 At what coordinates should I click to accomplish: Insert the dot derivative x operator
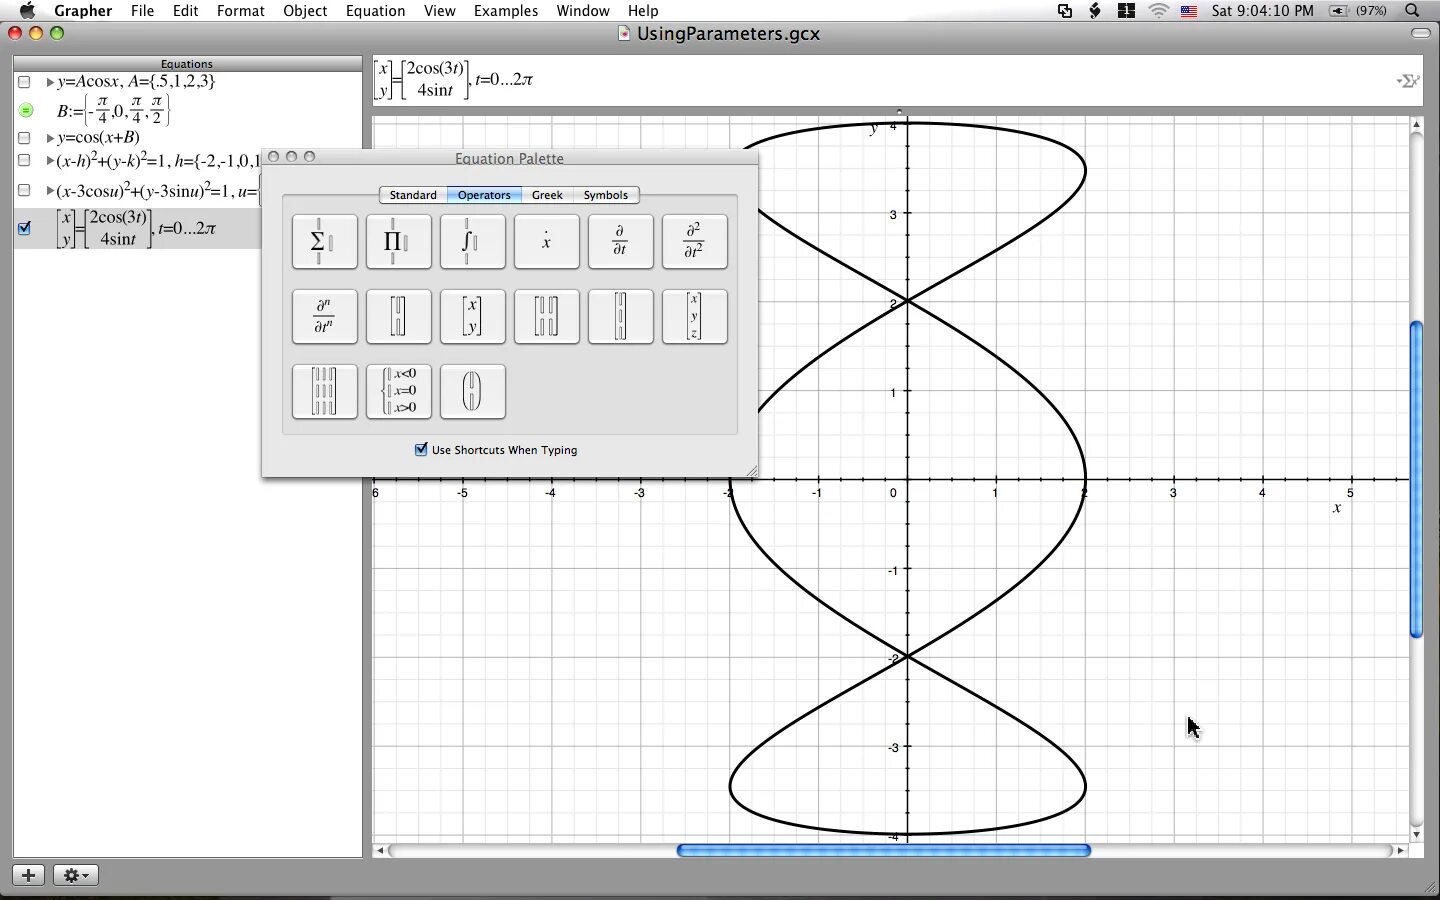coord(546,242)
